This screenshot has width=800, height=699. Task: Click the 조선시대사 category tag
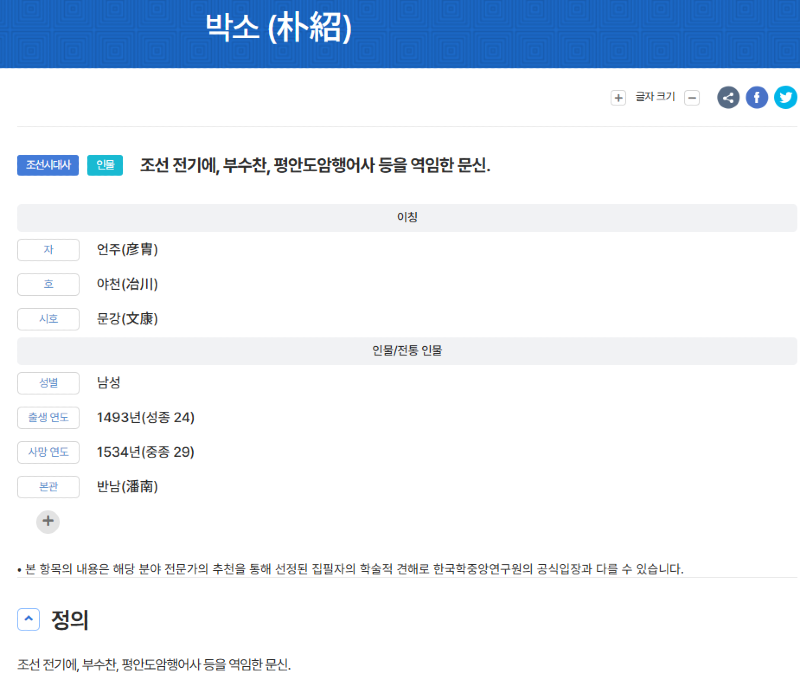coord(48,165)
